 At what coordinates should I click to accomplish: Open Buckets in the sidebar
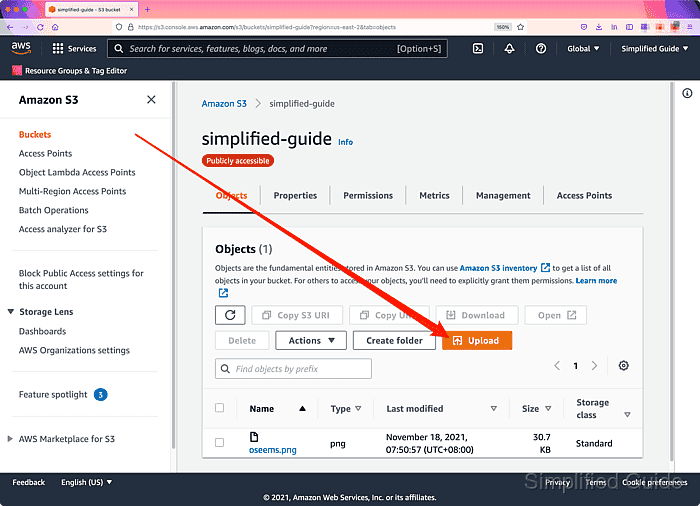click(35, 134)
